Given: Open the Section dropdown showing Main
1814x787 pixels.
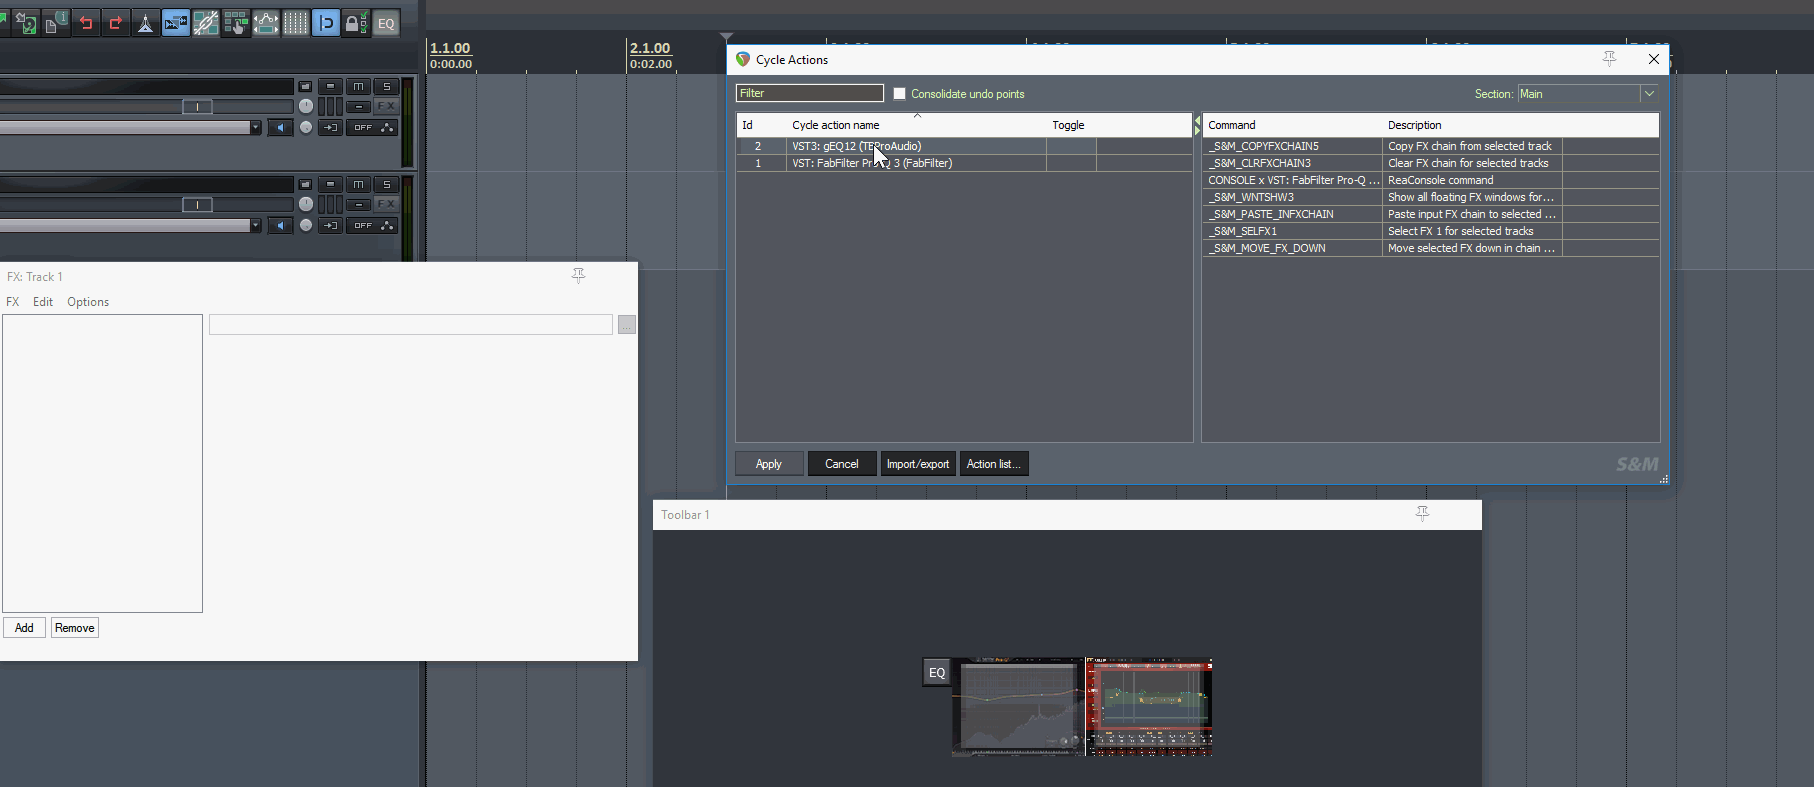Looking at the screenshot, I should pyautogui.click(x=1649, y=94).
